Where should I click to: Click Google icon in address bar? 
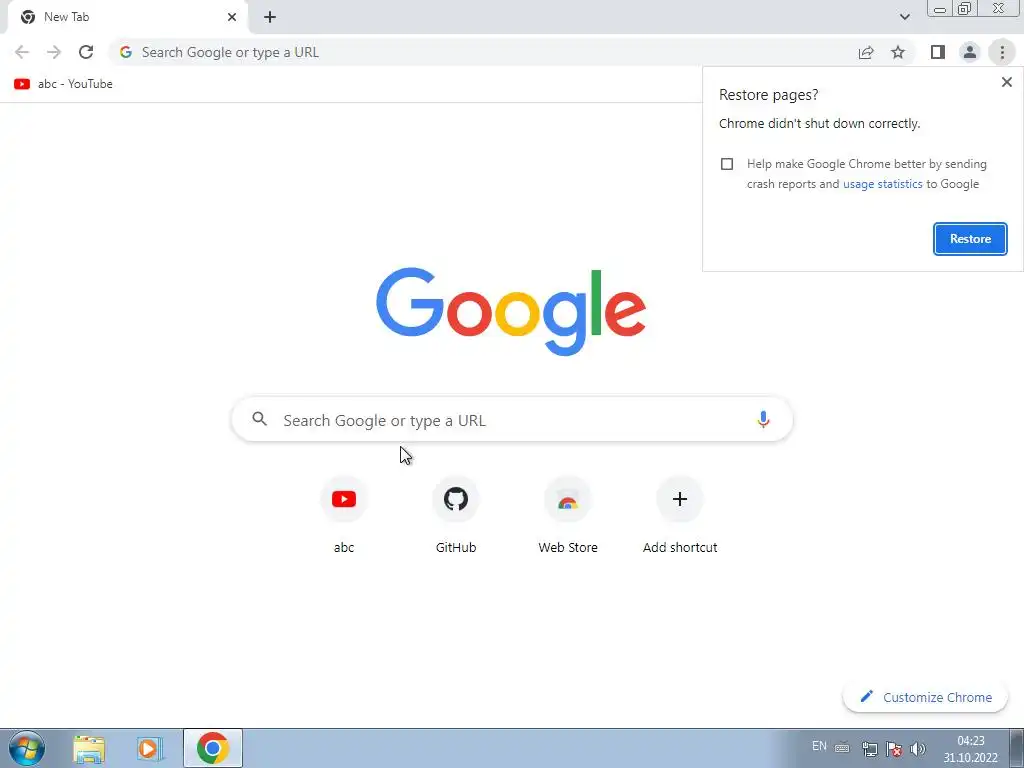126,52
